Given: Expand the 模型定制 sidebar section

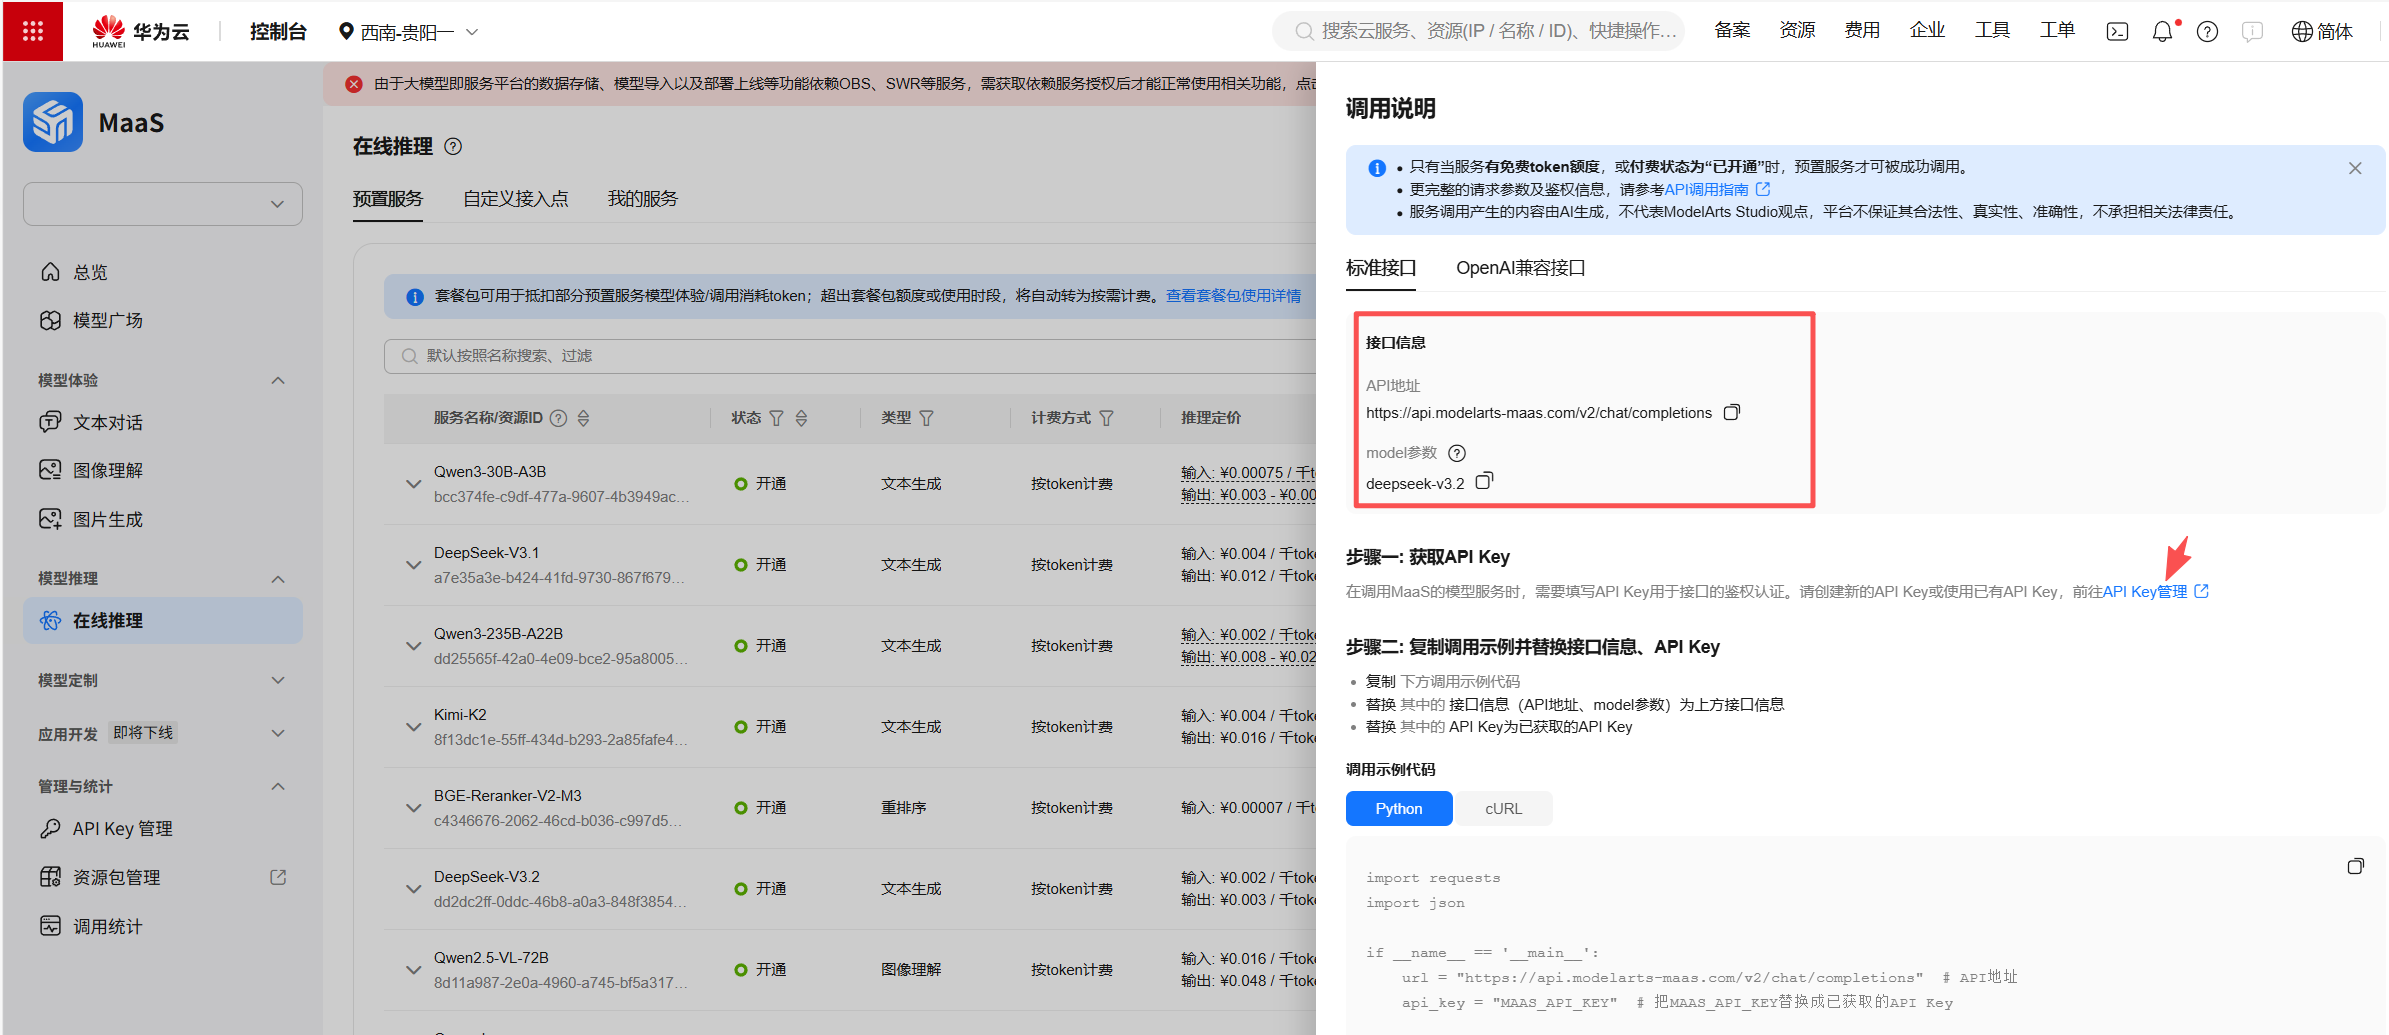Looking at the screenshot, I should 278,680.
